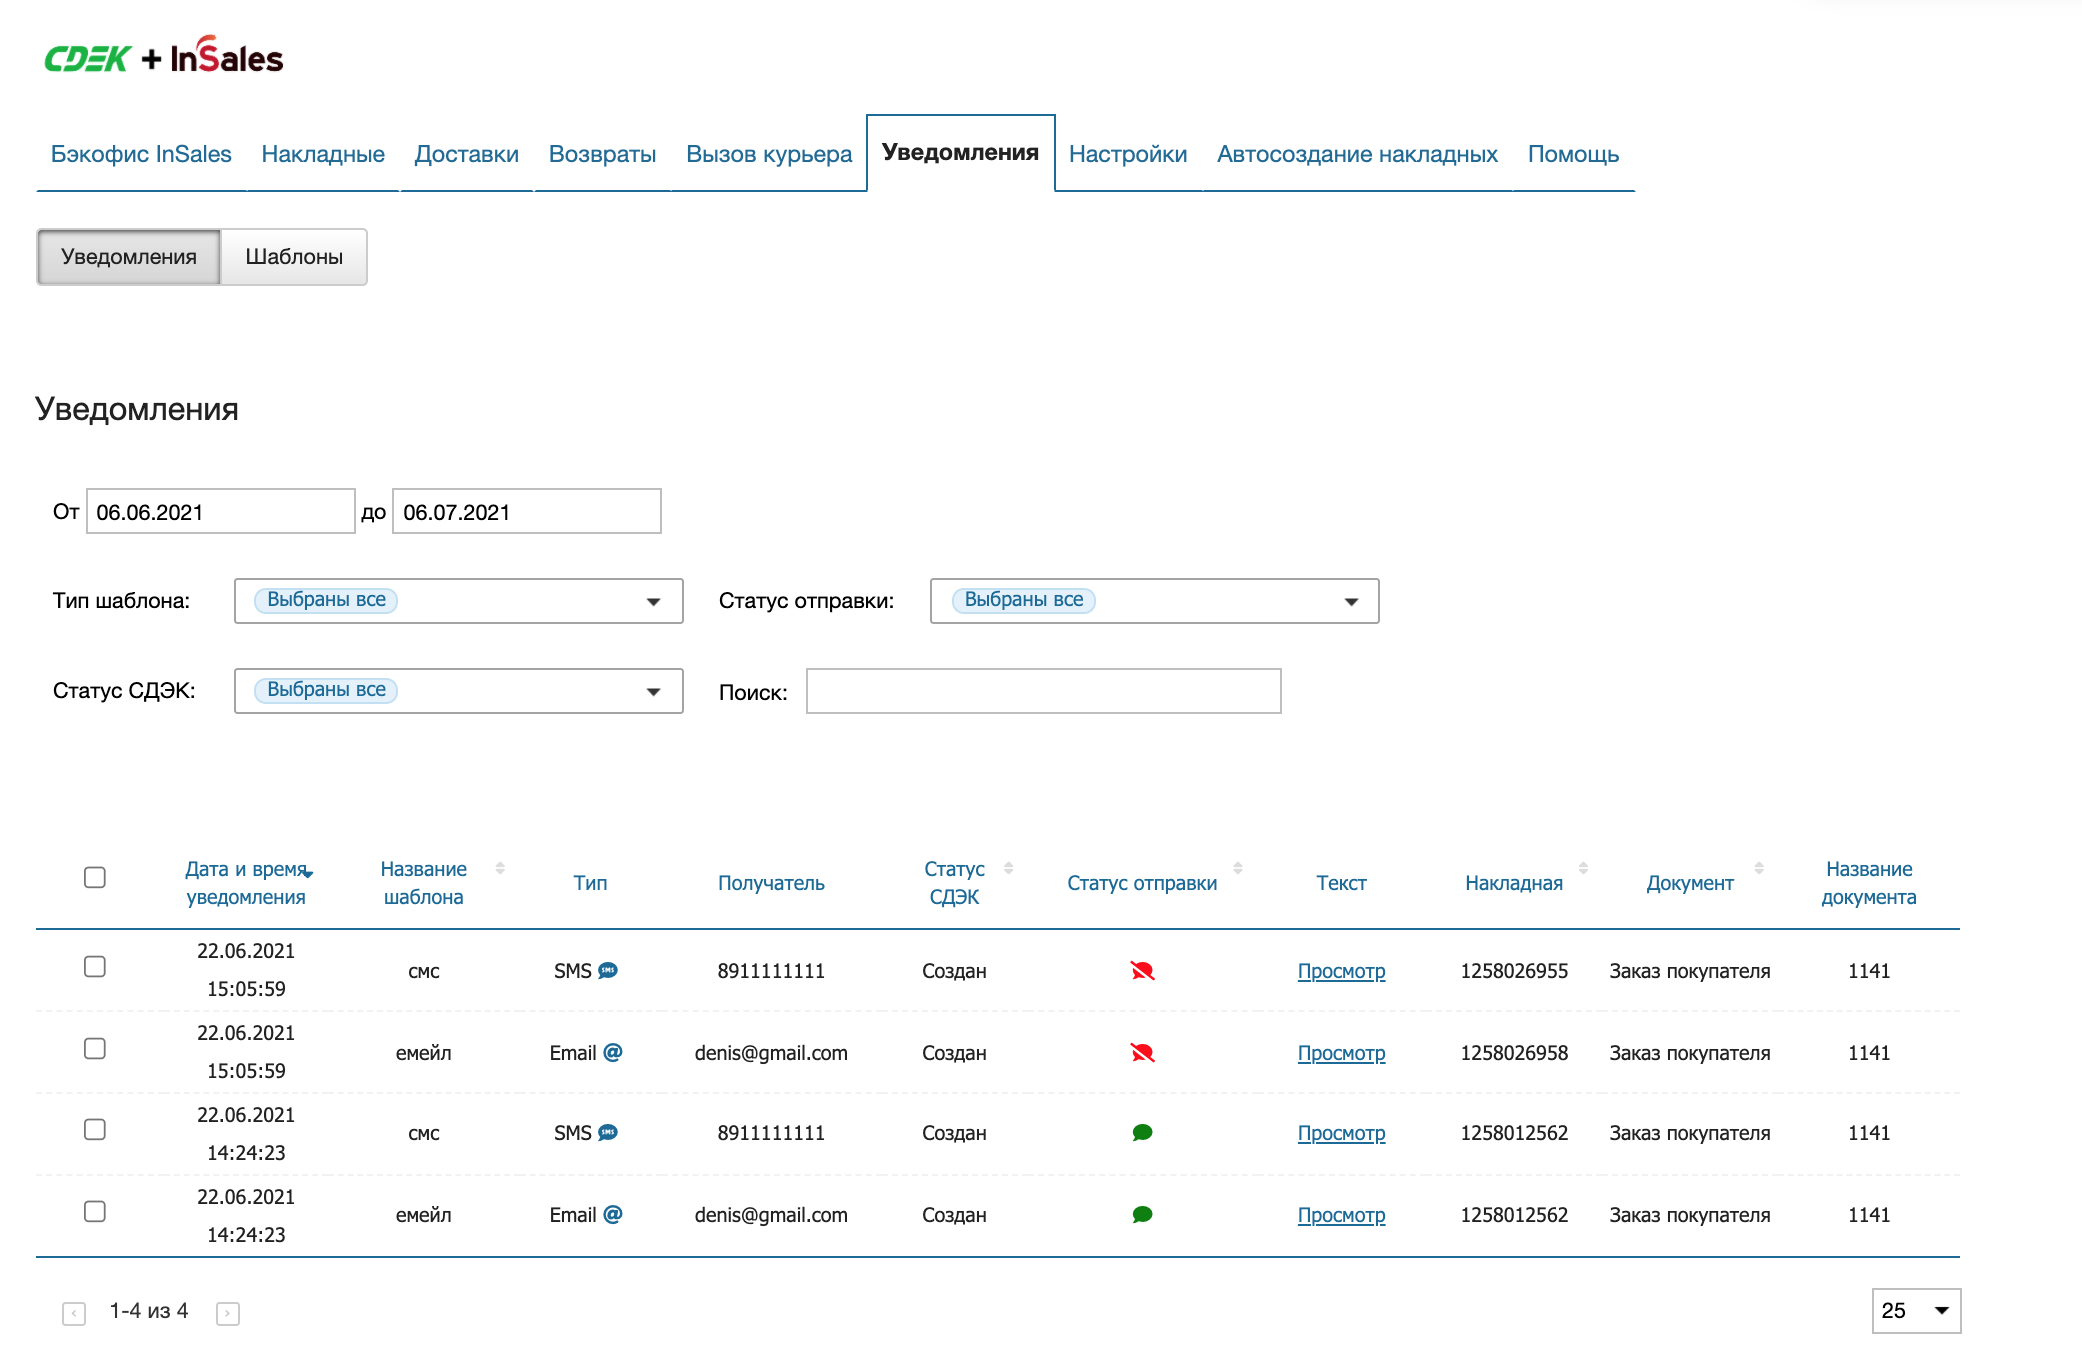Open the Тип шаблона dropdown

[x=458, y=601]
